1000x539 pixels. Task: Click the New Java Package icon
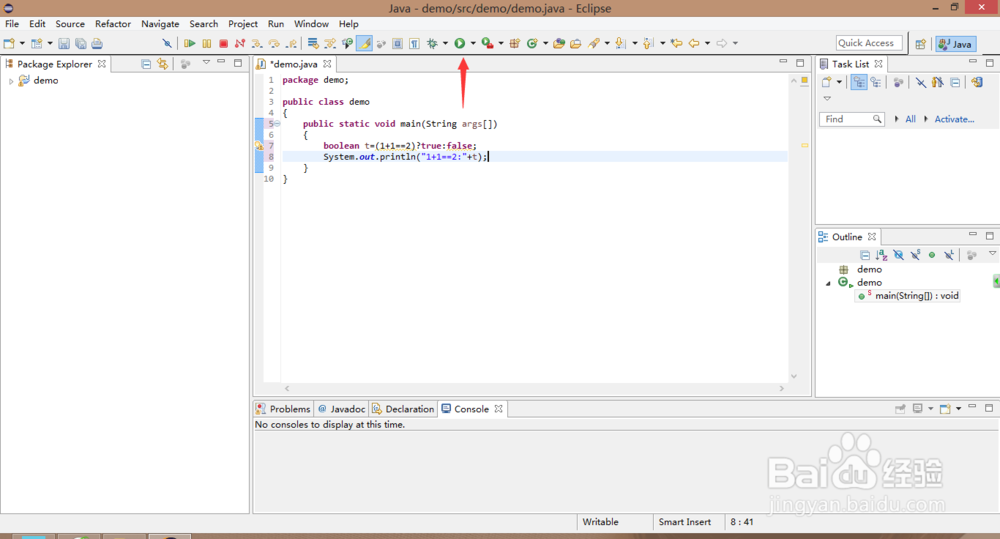pyautogui.click(x=514, y=43)
